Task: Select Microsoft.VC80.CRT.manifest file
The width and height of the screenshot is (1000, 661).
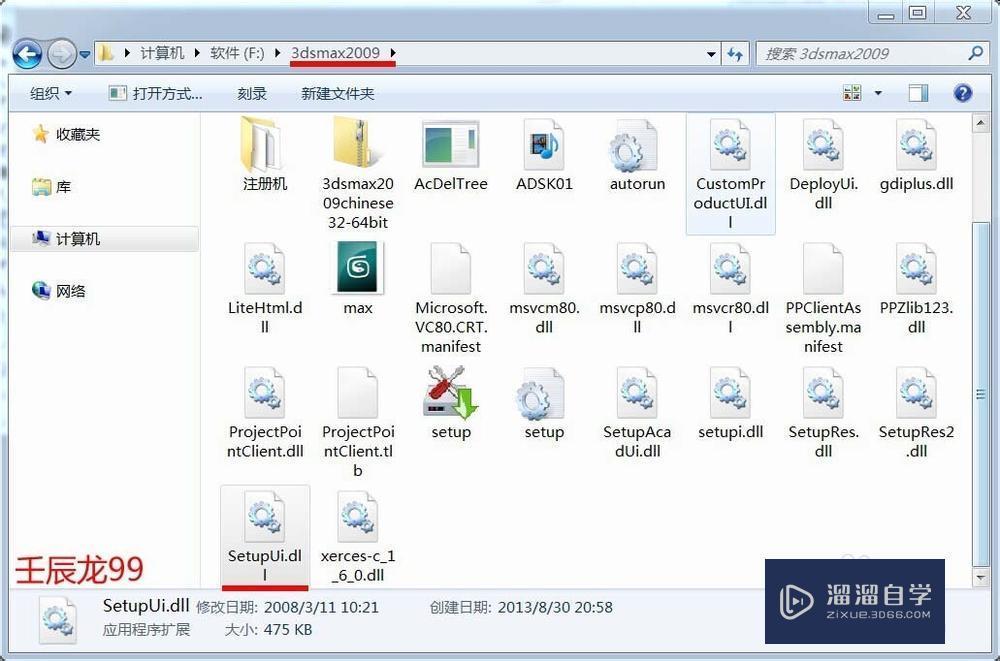Action: (x=451, y=299)
